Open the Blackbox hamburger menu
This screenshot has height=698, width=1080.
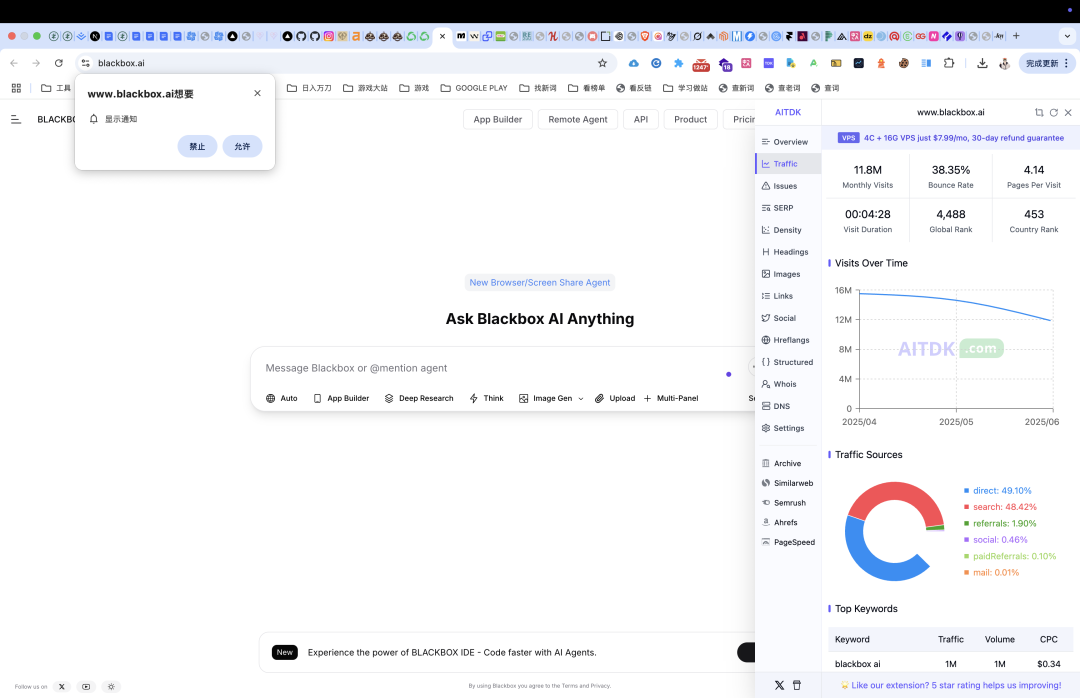(x=16, y=119)
